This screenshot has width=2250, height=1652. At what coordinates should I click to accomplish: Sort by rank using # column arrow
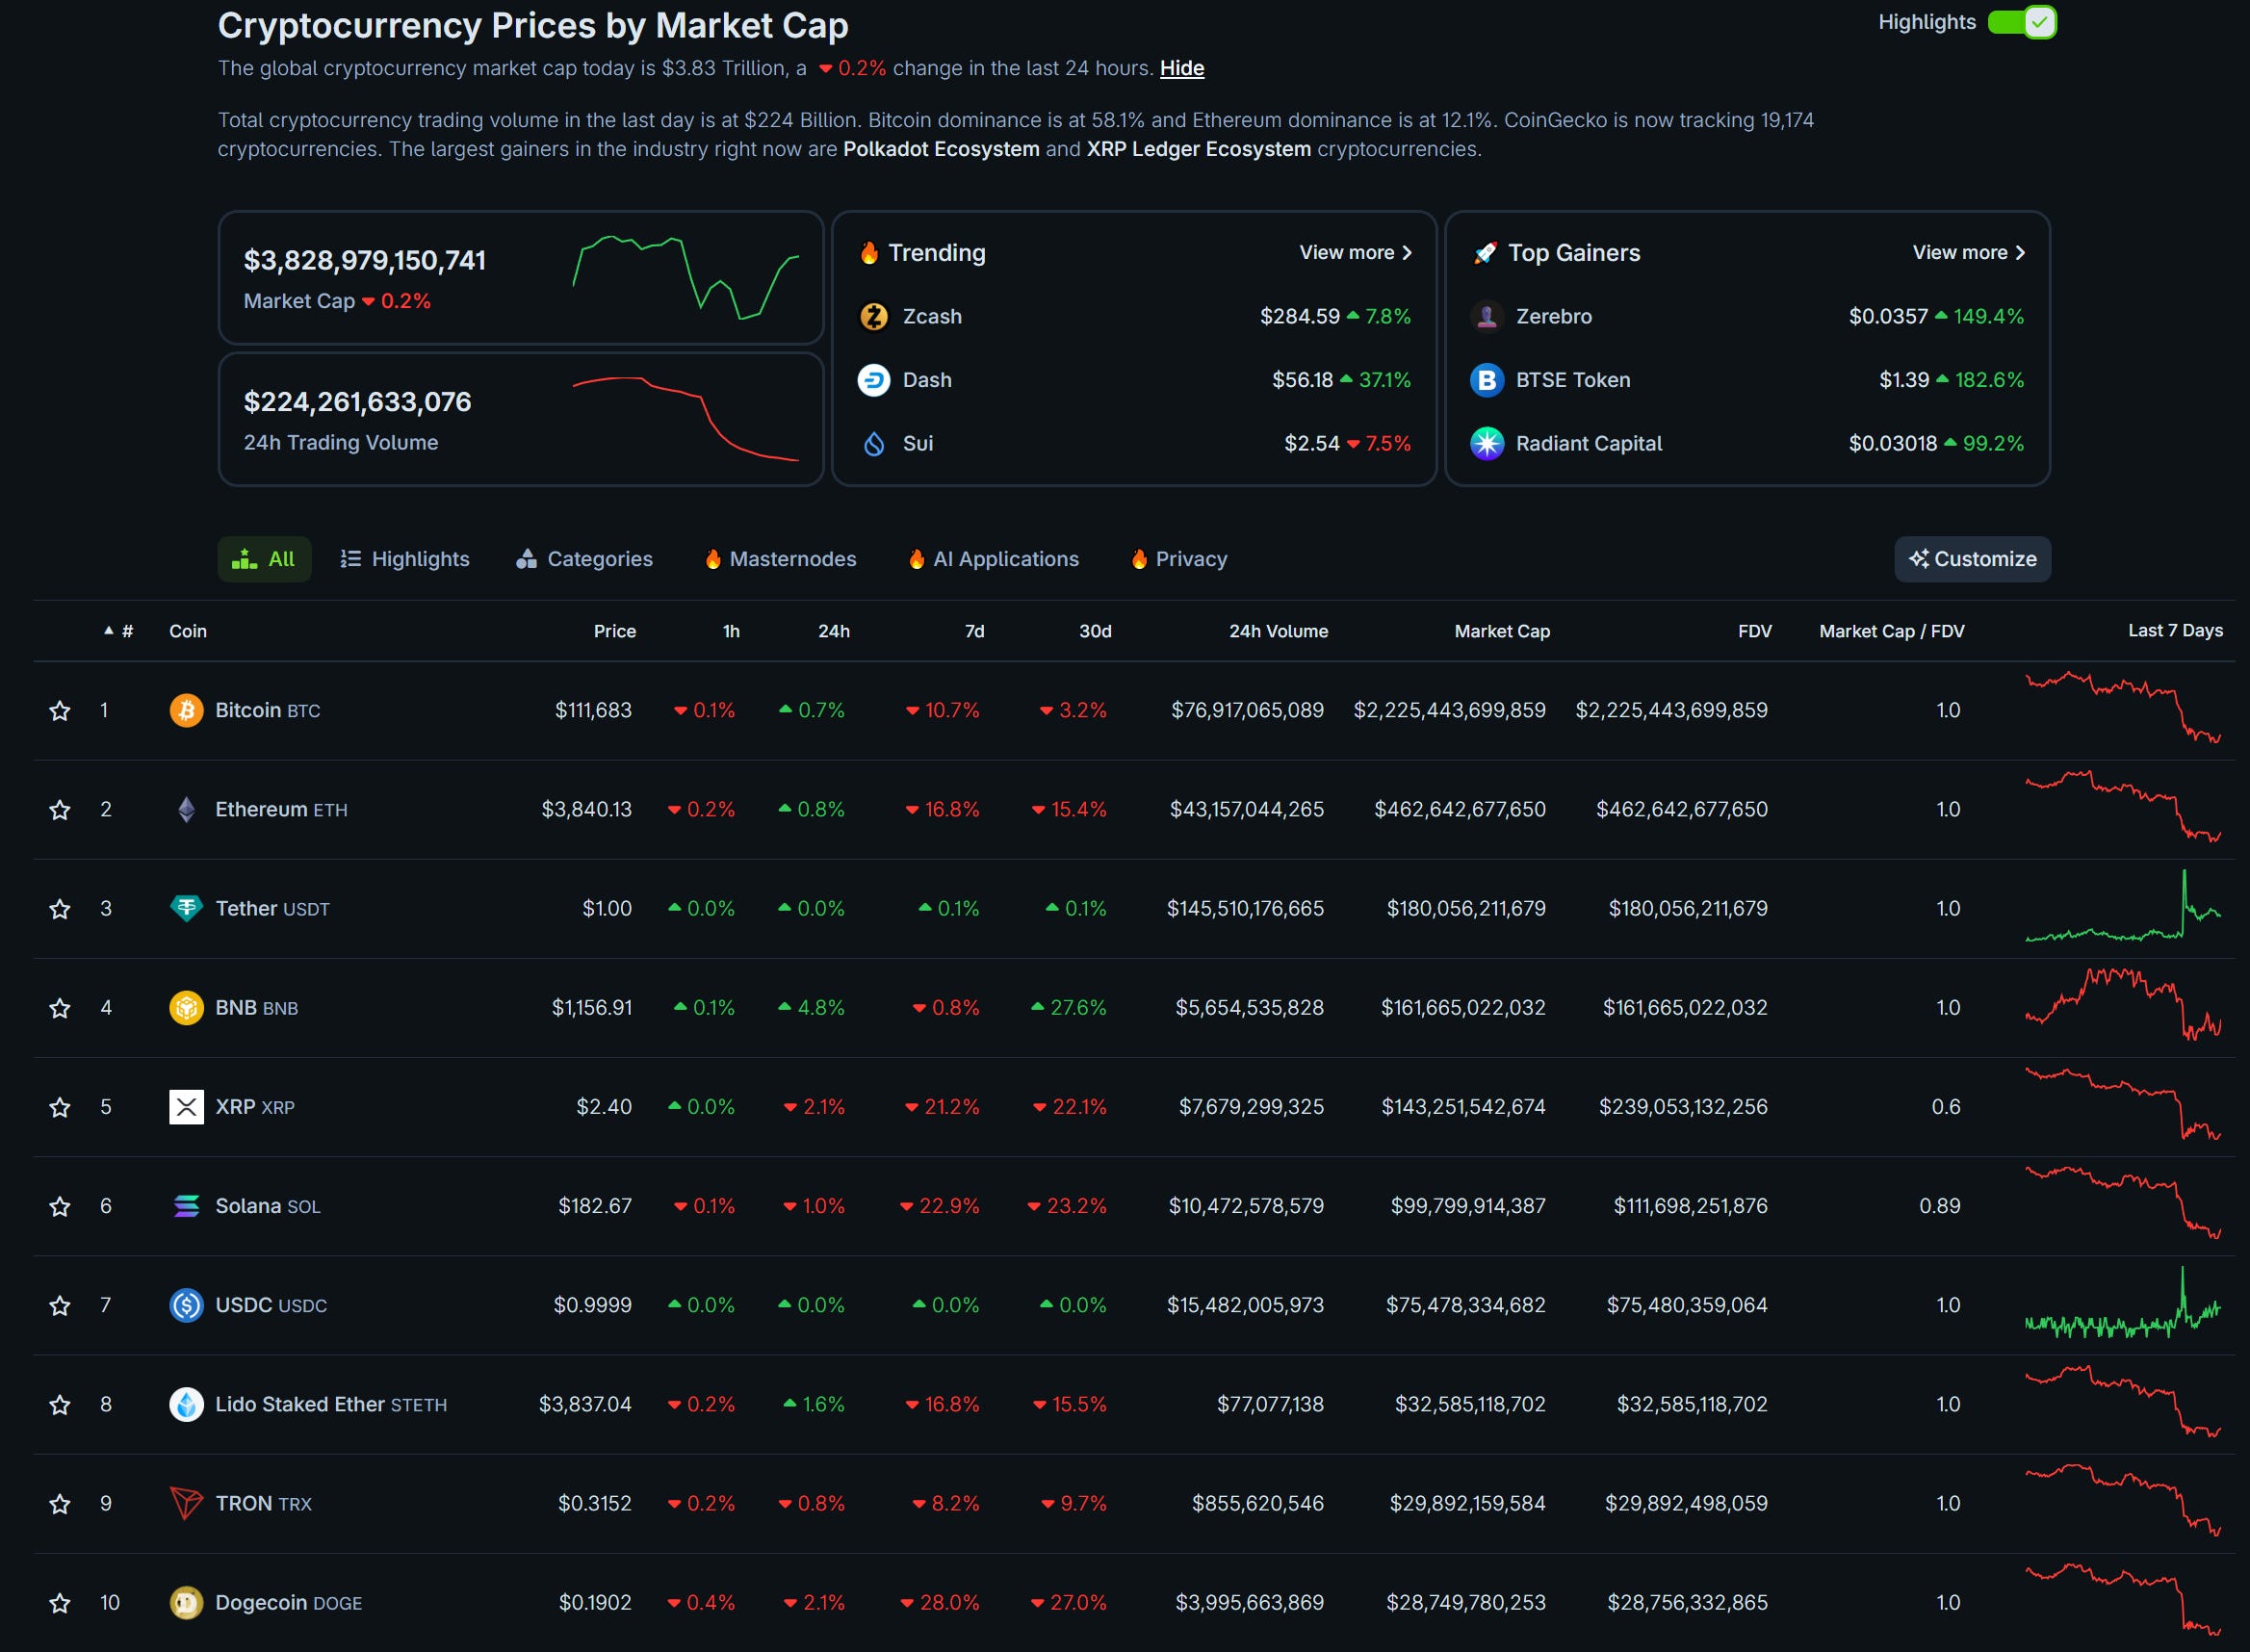[109, 631]
